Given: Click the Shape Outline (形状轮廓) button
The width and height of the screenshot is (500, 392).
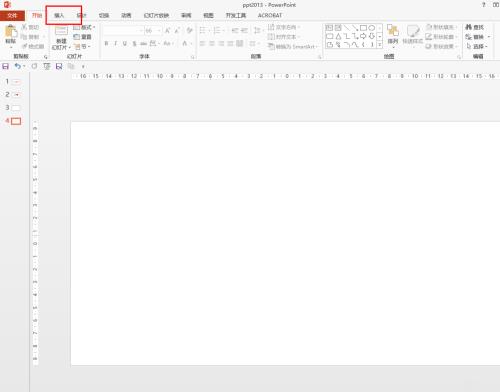Looking at the screenshot, I should [x=441, y=37].
